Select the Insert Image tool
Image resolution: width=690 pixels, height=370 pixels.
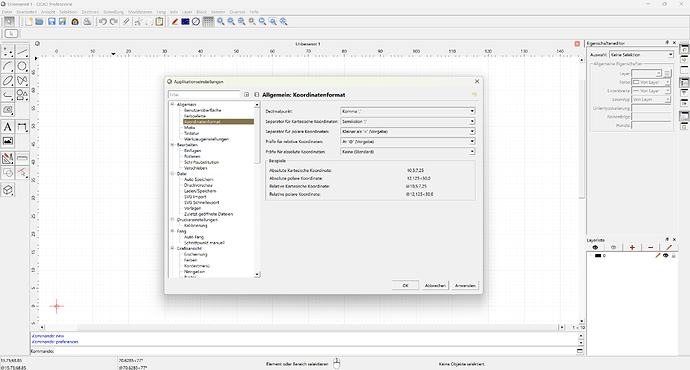[7, 141]
